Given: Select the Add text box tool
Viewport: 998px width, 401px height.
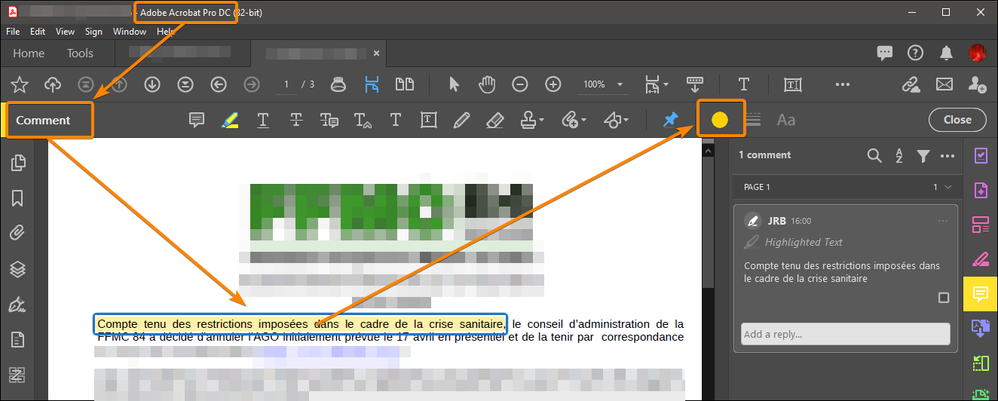Looking at the screenshot, I should [428, 120].
